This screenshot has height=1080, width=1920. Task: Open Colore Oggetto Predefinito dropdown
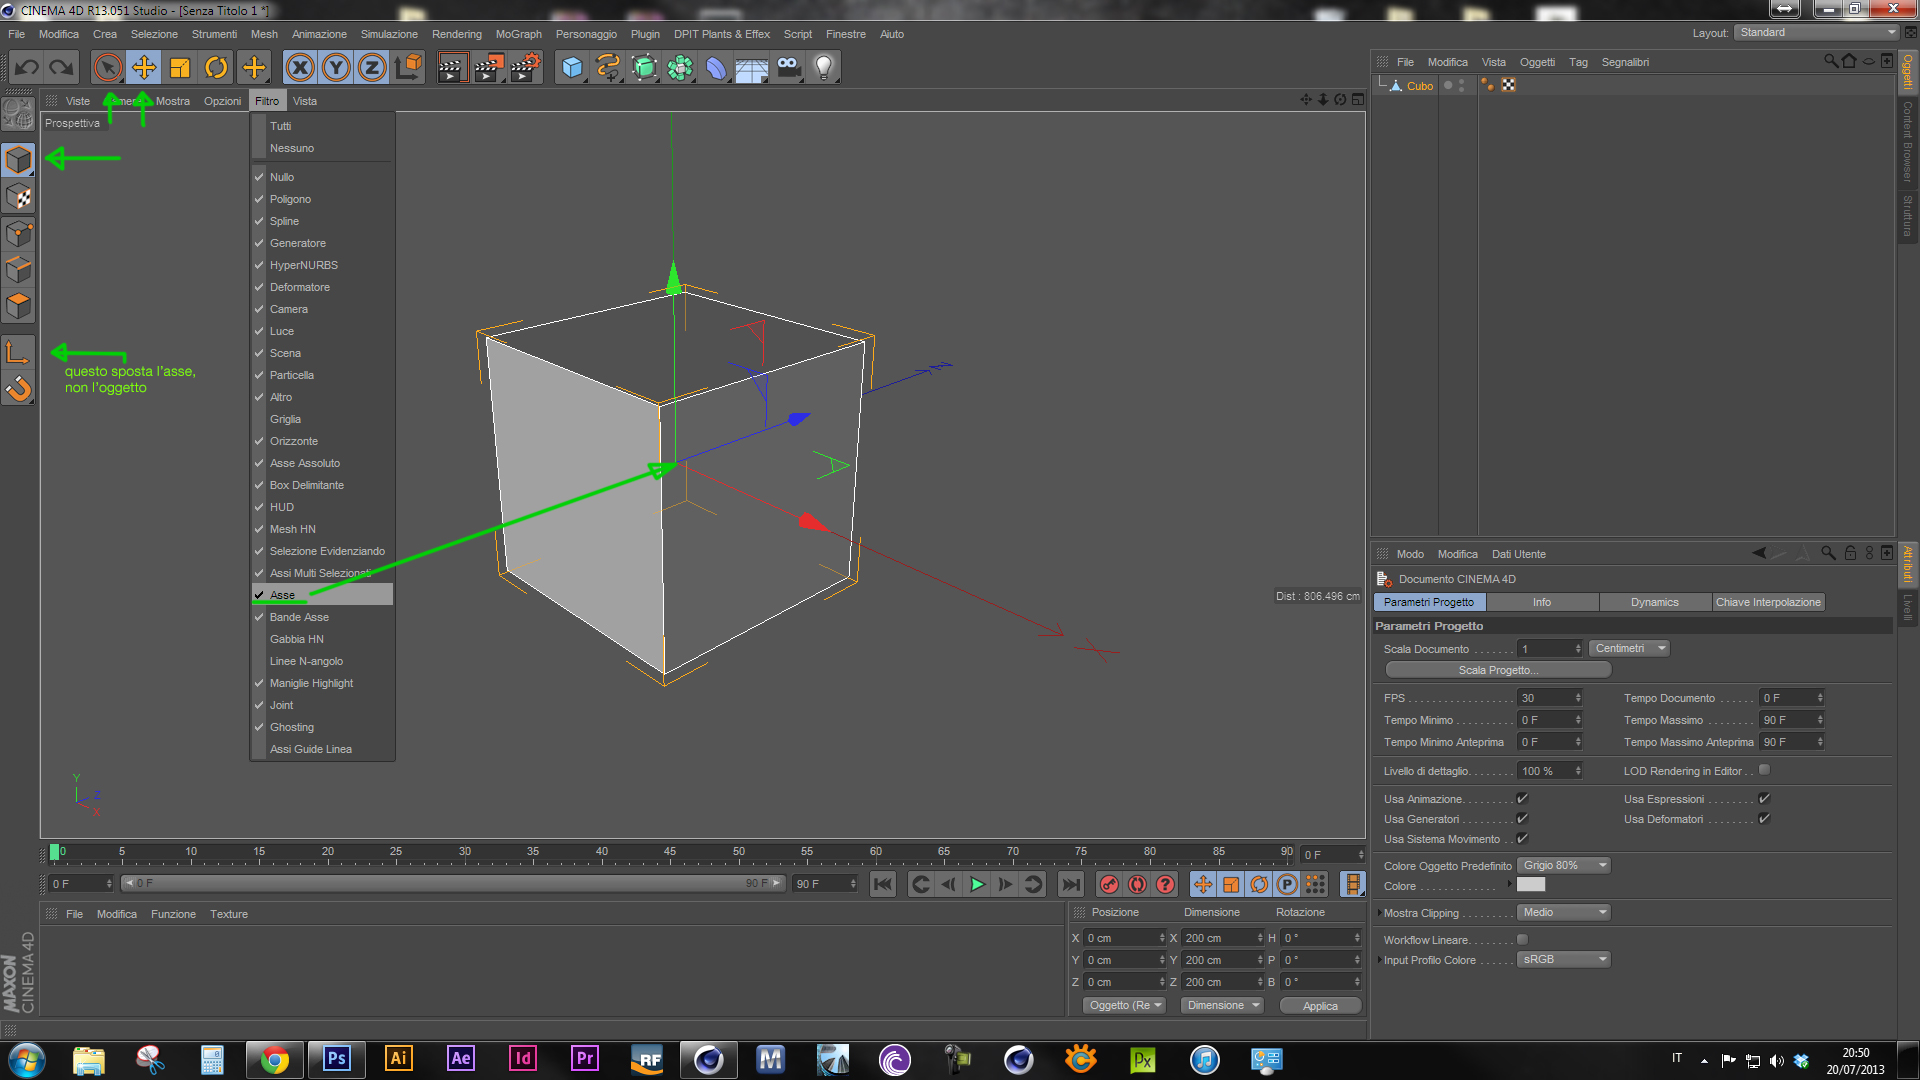click(x=1563, y=866)
